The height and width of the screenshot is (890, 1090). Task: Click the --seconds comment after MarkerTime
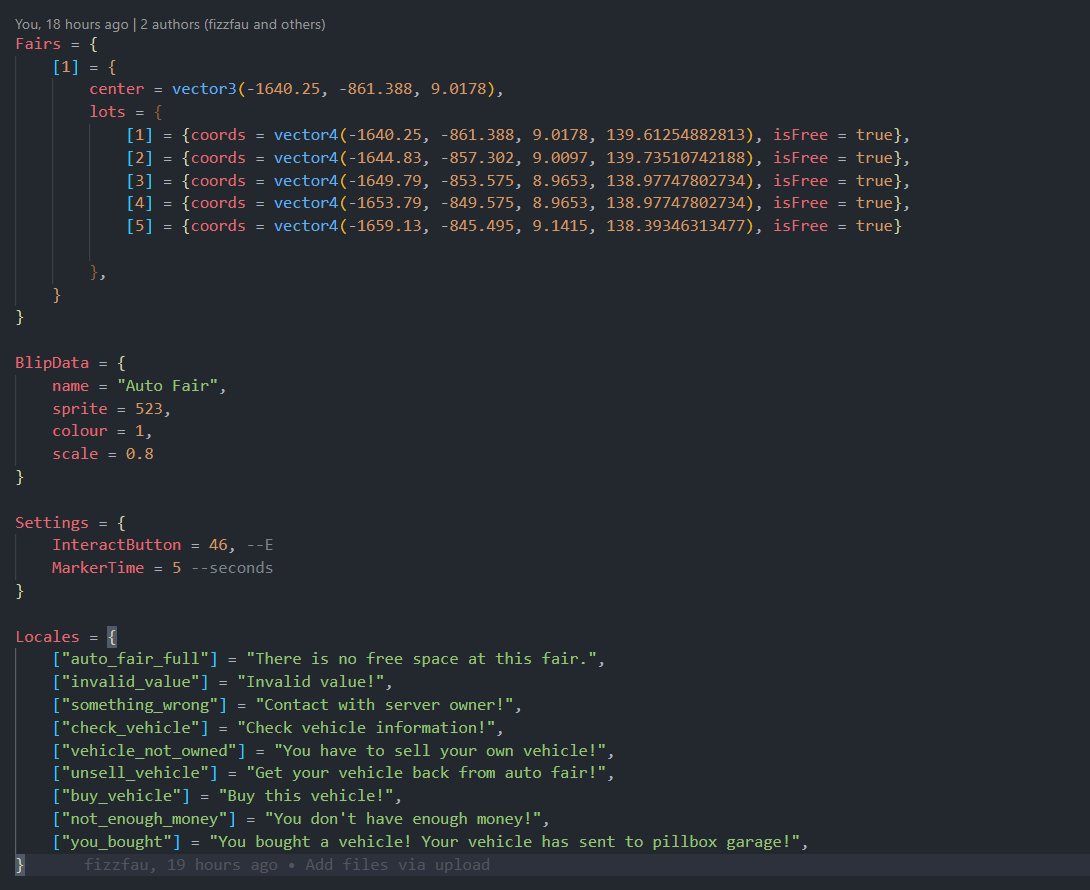[x=232, y=568]
